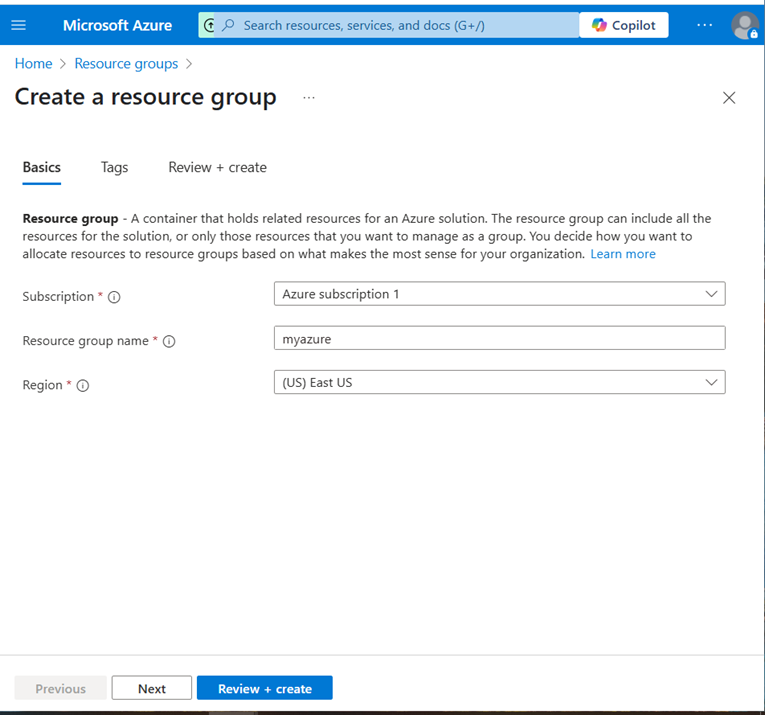Switch to the Tags tab
Screen dimensions: 765x715
(x=114, y=167)
